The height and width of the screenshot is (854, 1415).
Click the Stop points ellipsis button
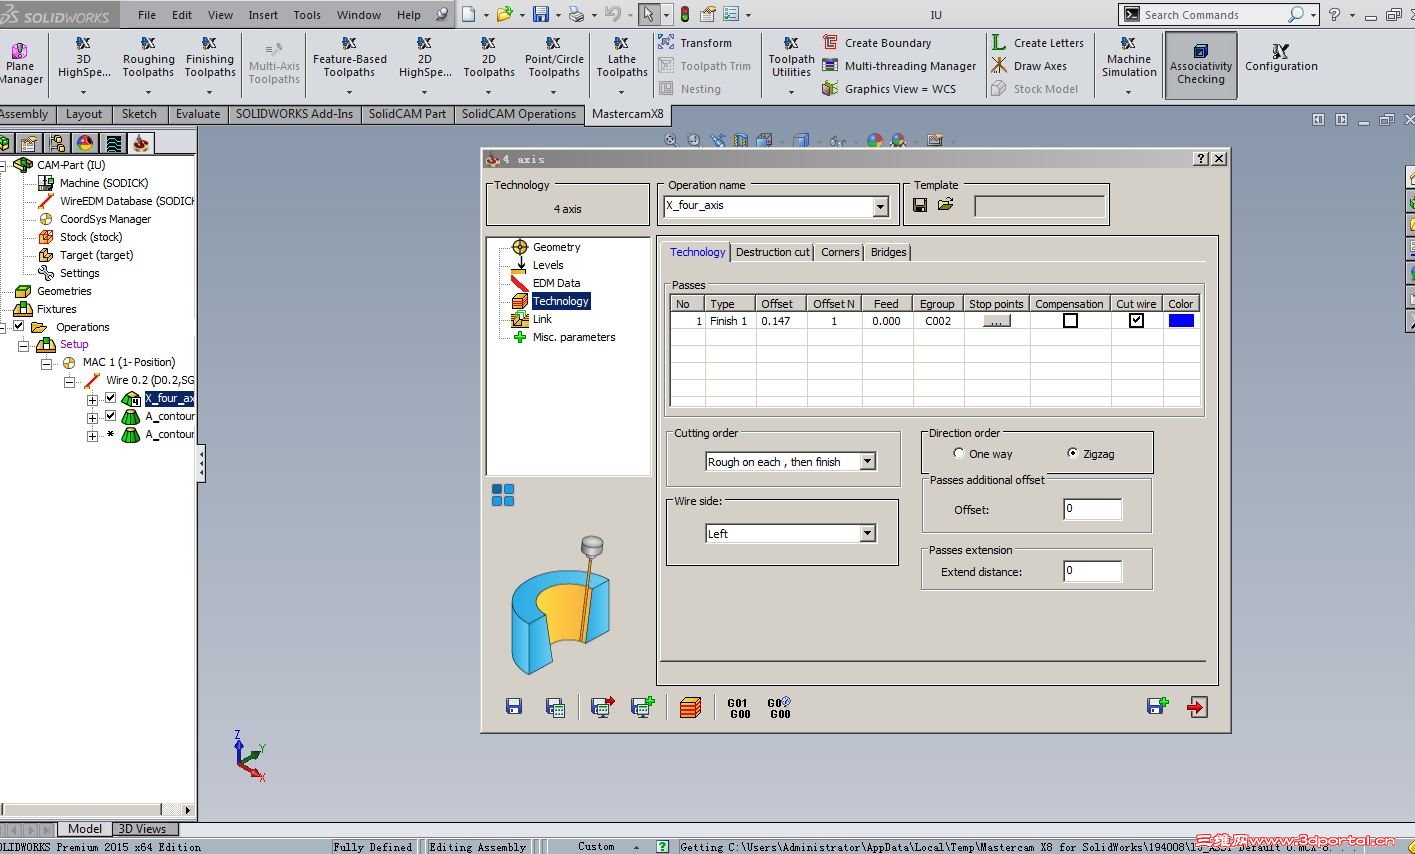pos(997,321)
